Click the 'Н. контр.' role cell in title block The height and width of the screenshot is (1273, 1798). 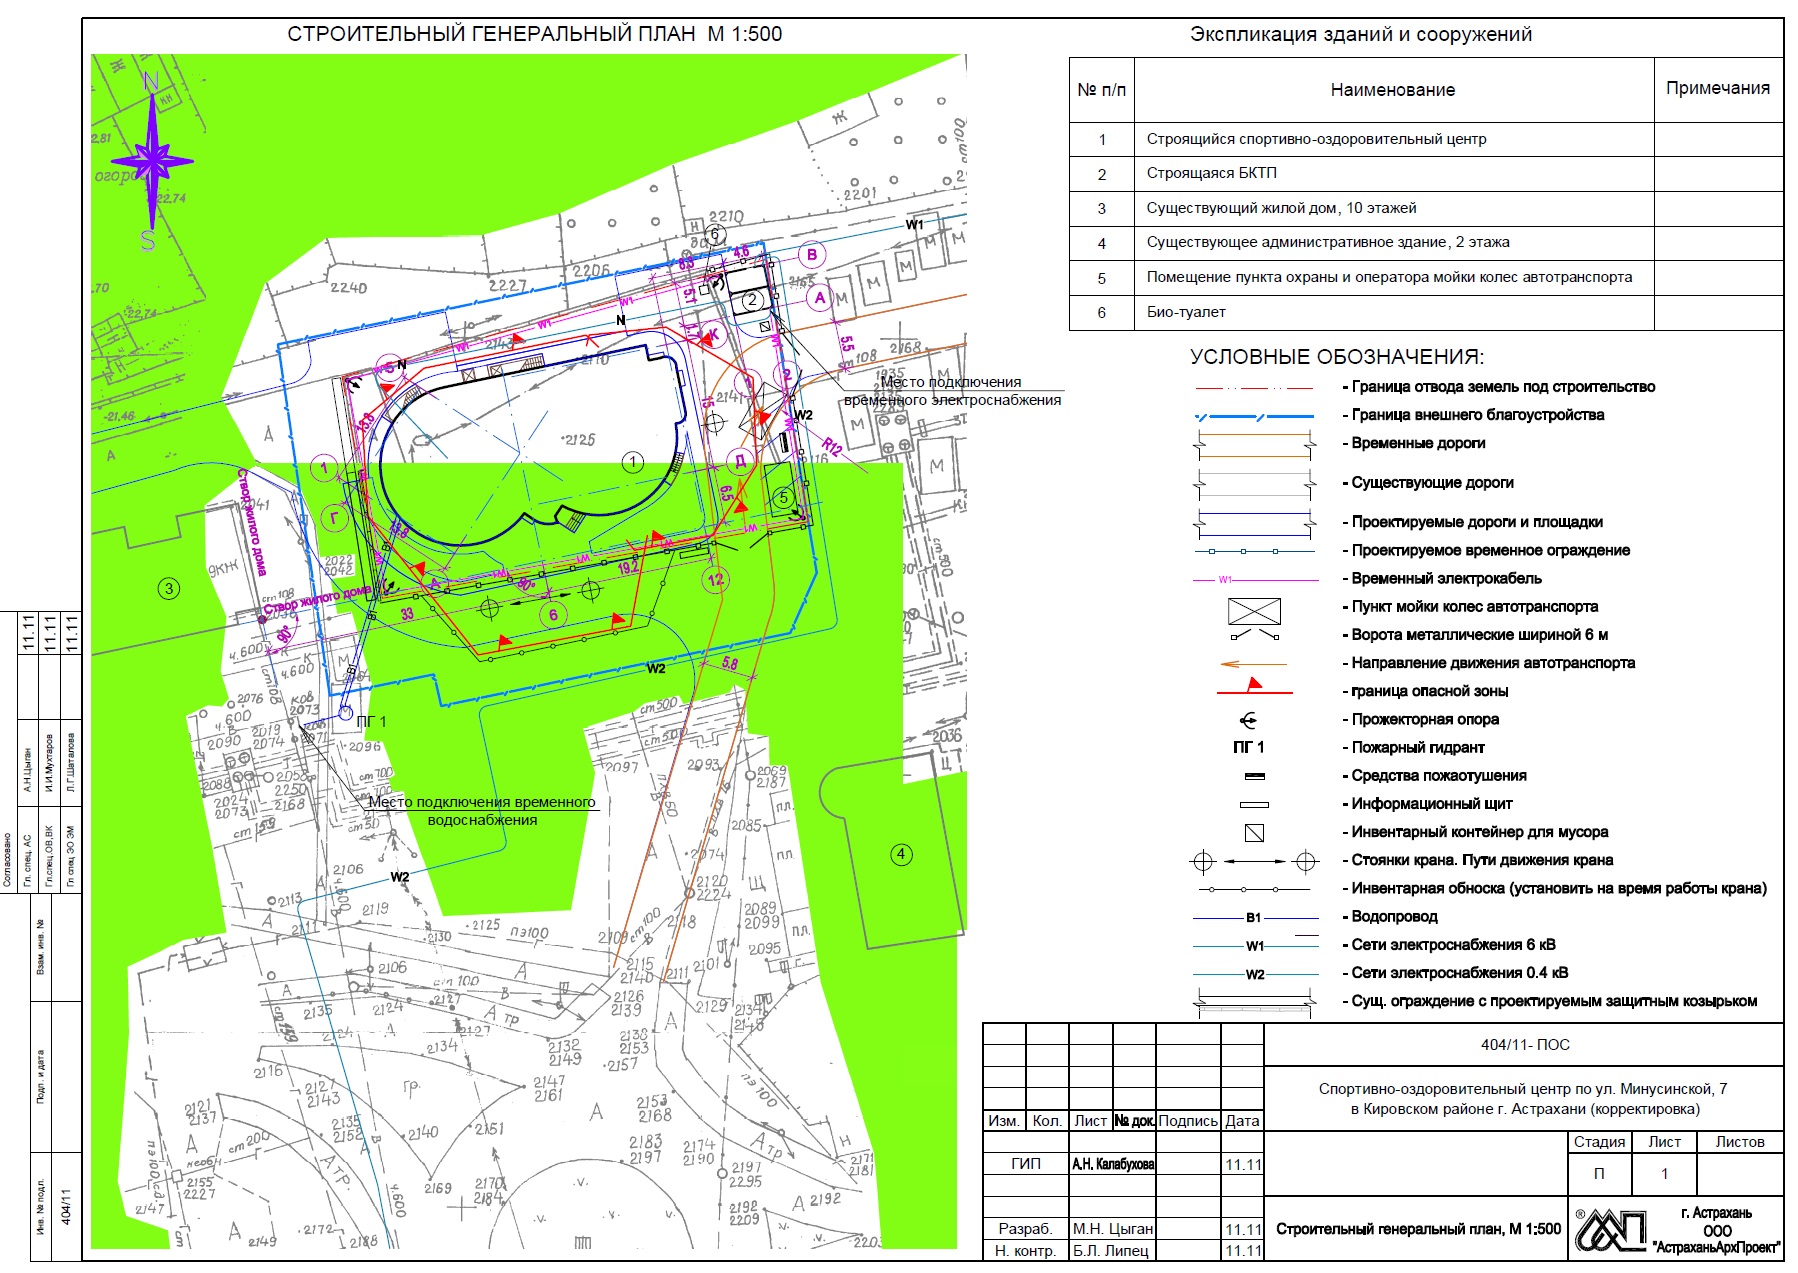[x=1026, y=1251]
